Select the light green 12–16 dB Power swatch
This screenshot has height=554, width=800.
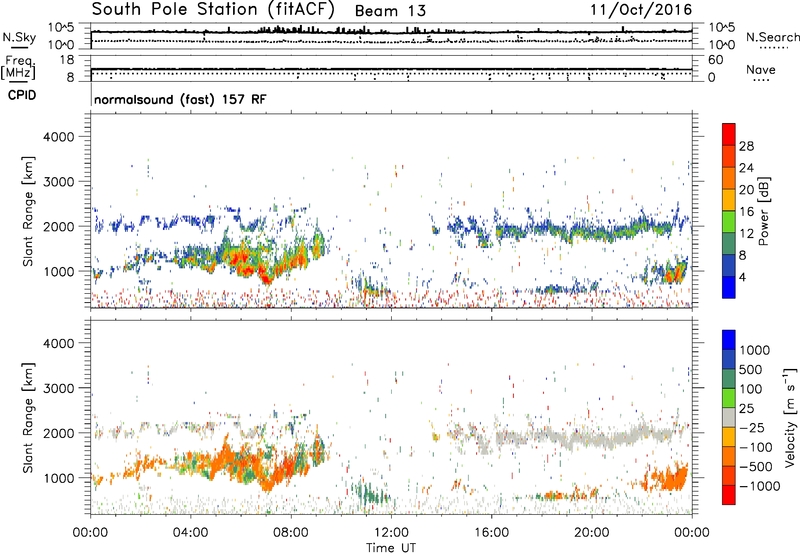pos(729,221)
